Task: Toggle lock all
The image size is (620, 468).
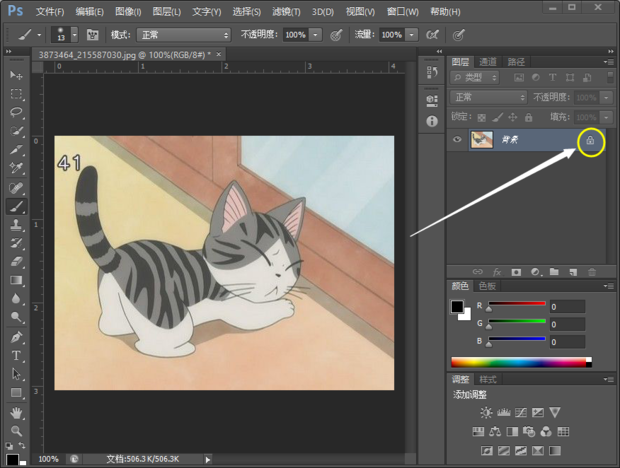Action: click(x=528, y=117)
